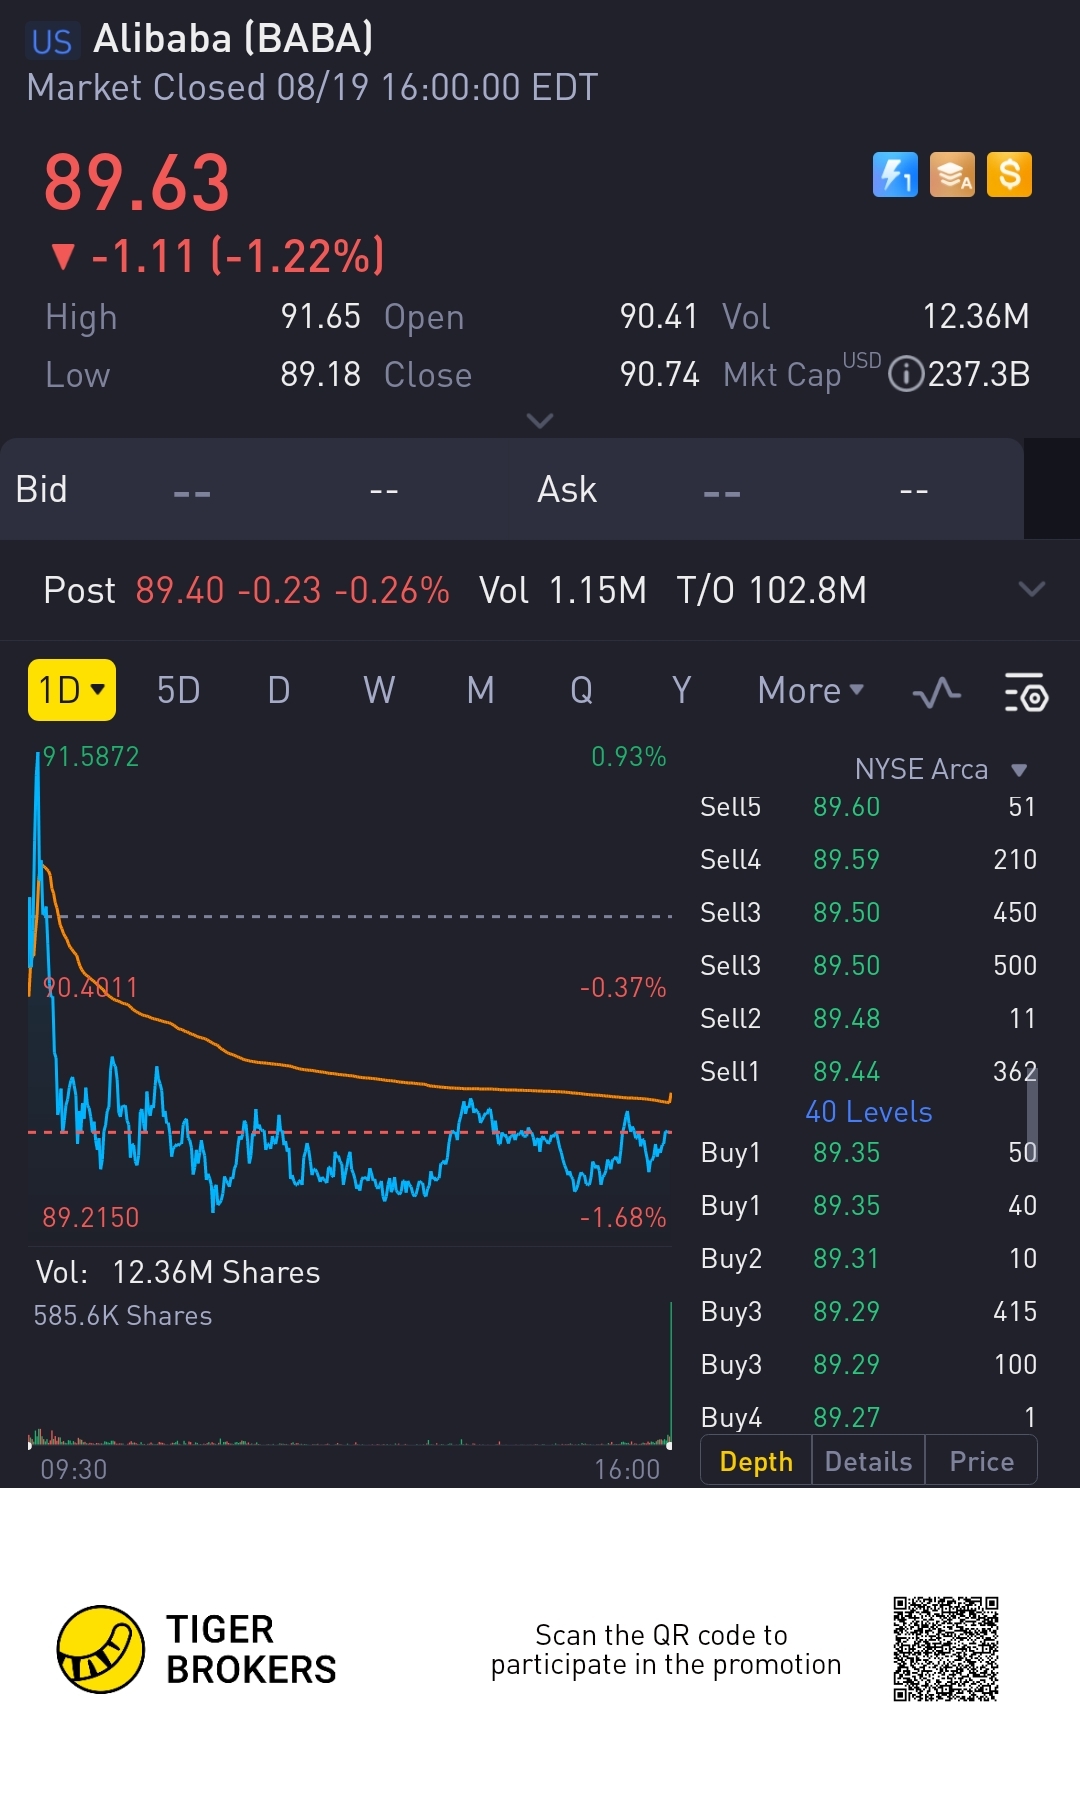The width and height of the screenshot is (1080, 1811).
Task: Tap the promotion QR code
Action: click(946, 1649)
